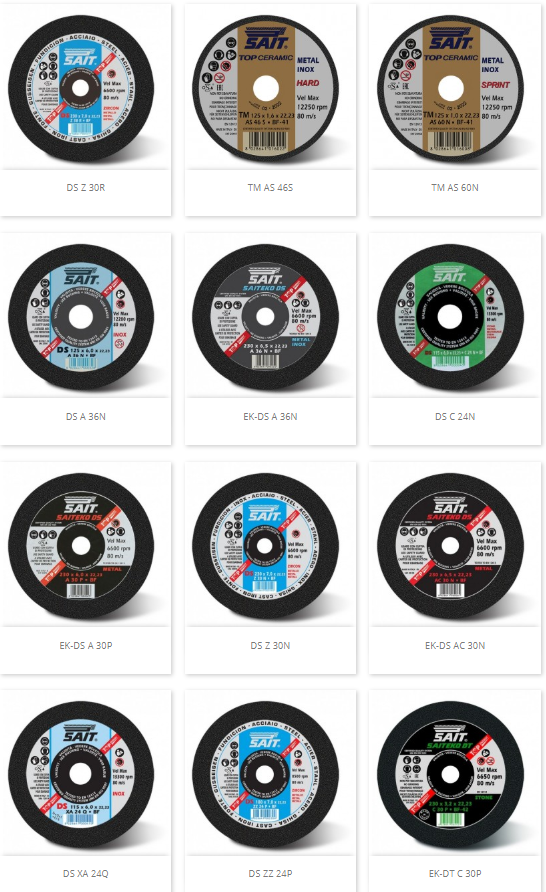Image resolution: width=546 pixels, height=892 pixels.
Task: Open the DS A 36N blue disc image
Action: point(81,317)
